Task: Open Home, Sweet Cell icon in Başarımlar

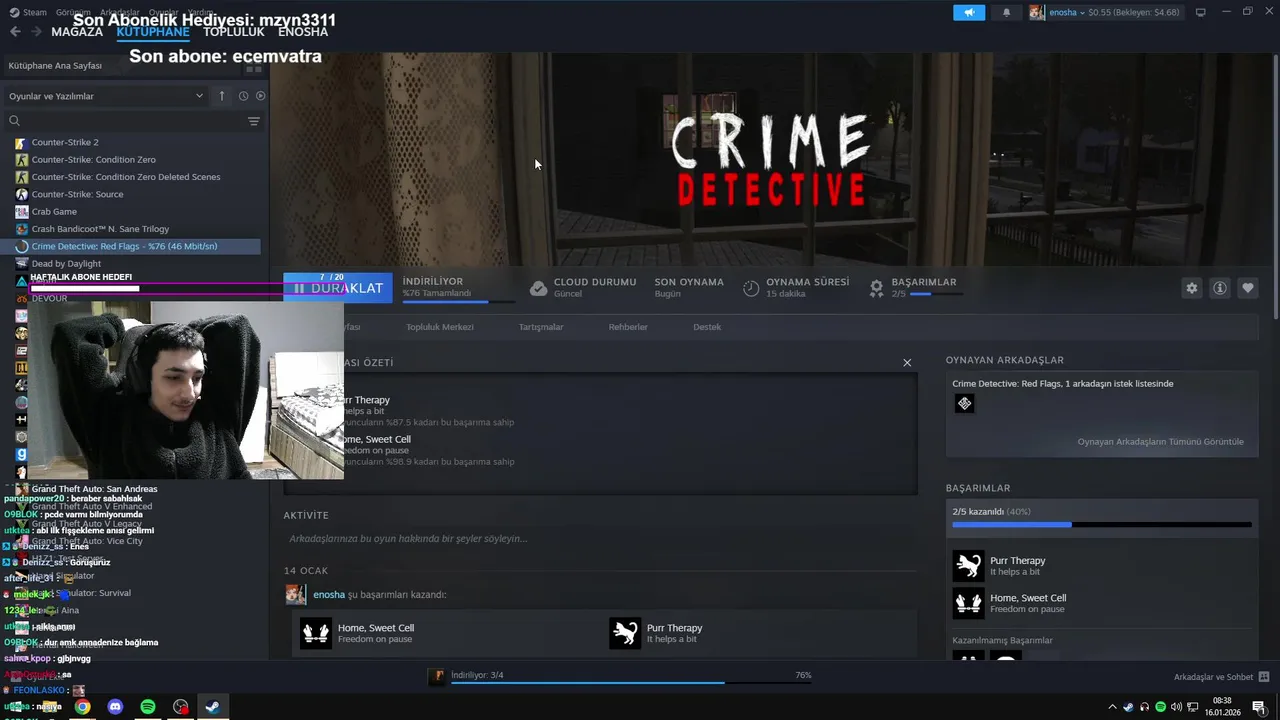Action: [968, 603]
